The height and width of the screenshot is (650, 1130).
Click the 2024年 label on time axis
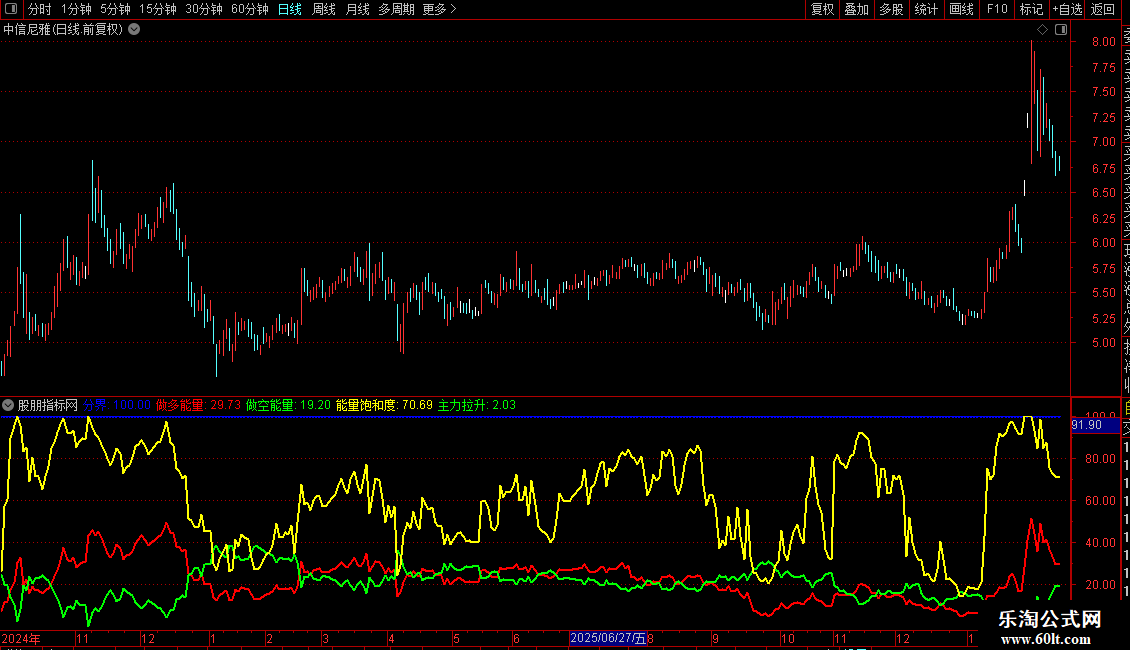21,638
